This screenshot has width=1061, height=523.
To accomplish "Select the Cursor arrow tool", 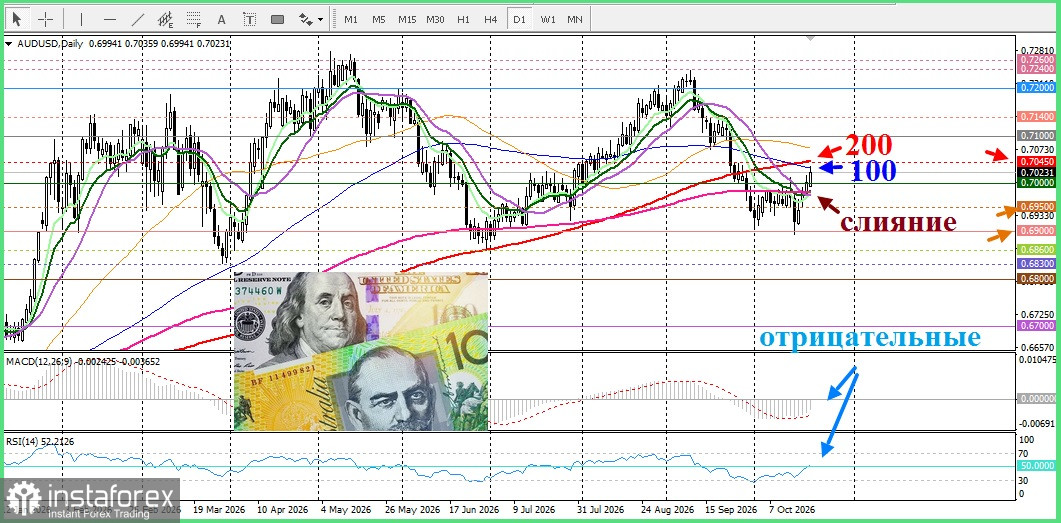I will click(18, 19).
